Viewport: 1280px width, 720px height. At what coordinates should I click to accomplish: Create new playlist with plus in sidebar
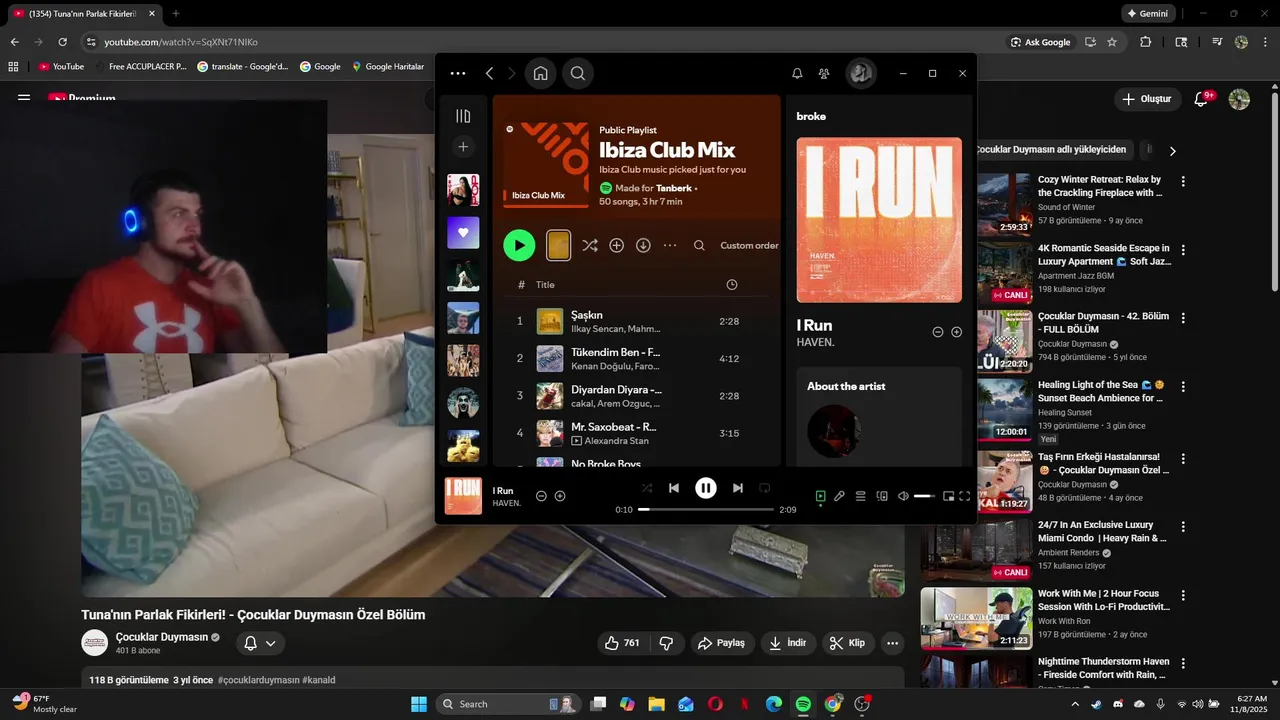[x=463, y=147]
